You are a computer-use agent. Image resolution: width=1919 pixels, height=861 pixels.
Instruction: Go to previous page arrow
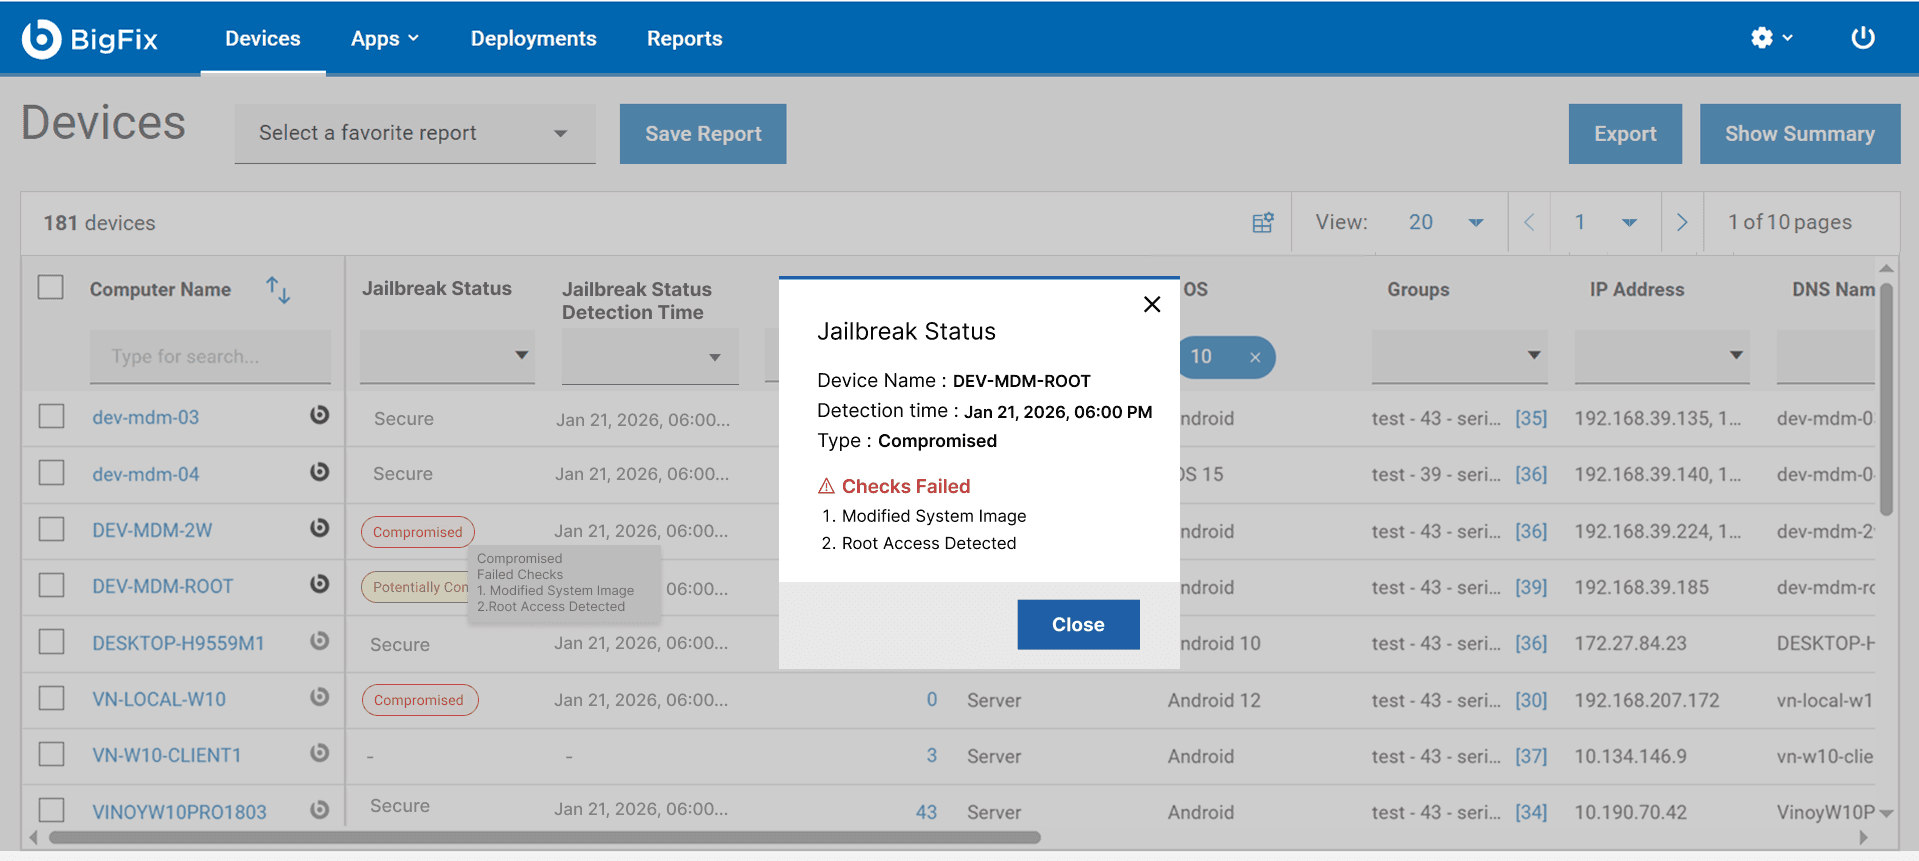click(x=1529, y=222)
